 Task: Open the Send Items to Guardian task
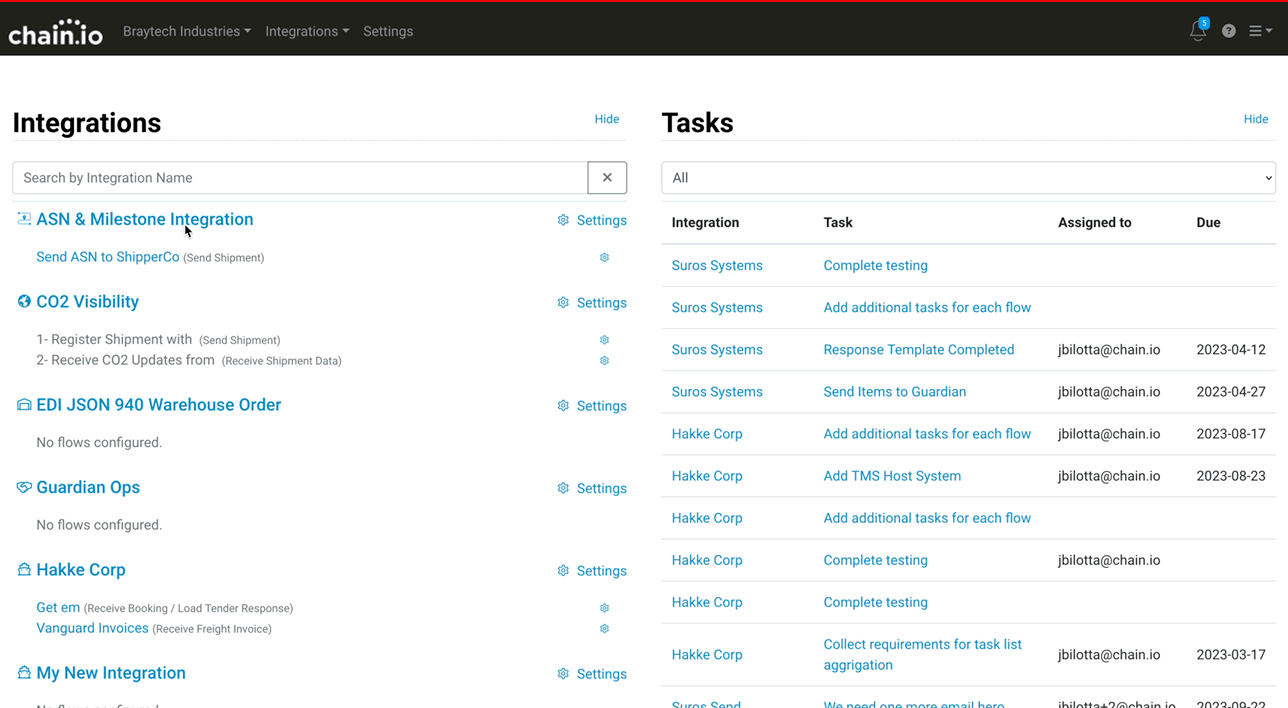(895, 392)
